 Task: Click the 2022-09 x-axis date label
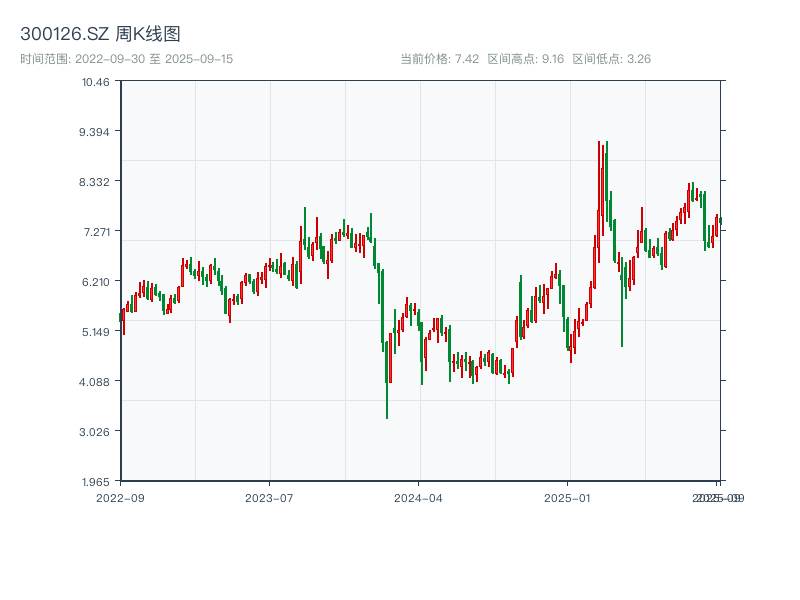click(120, 497)
